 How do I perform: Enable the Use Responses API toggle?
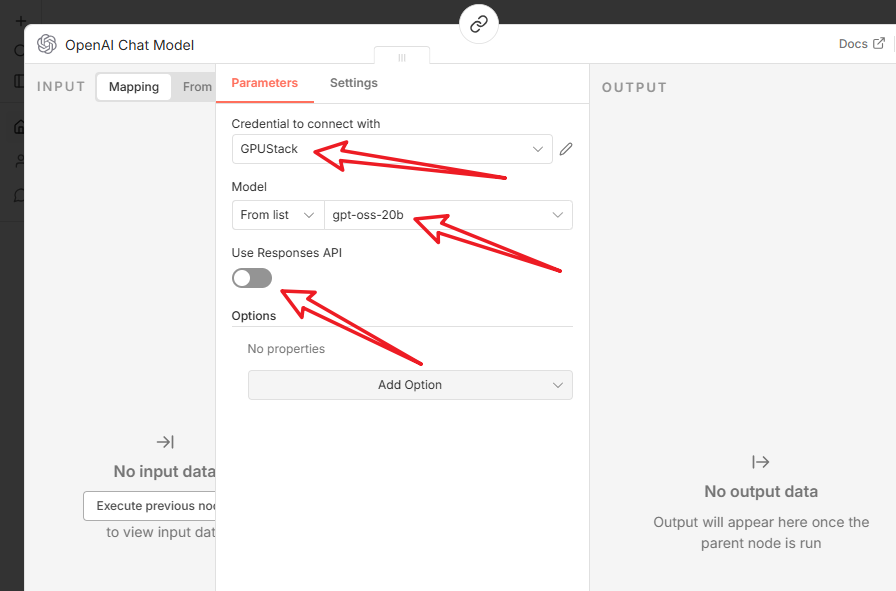click(x=252, y=278)
